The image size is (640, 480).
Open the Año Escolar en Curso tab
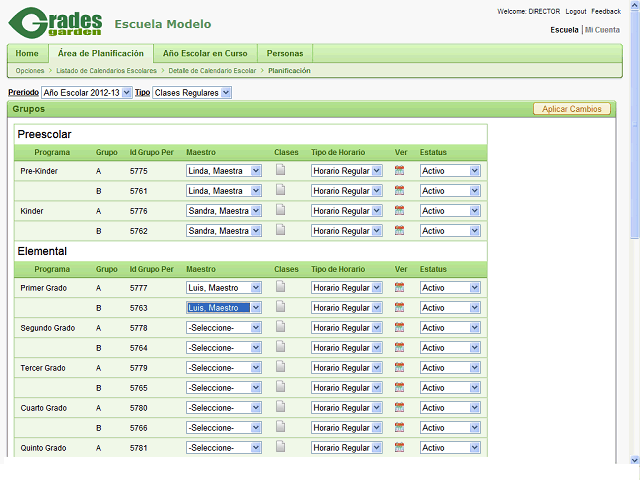point(205,53)
